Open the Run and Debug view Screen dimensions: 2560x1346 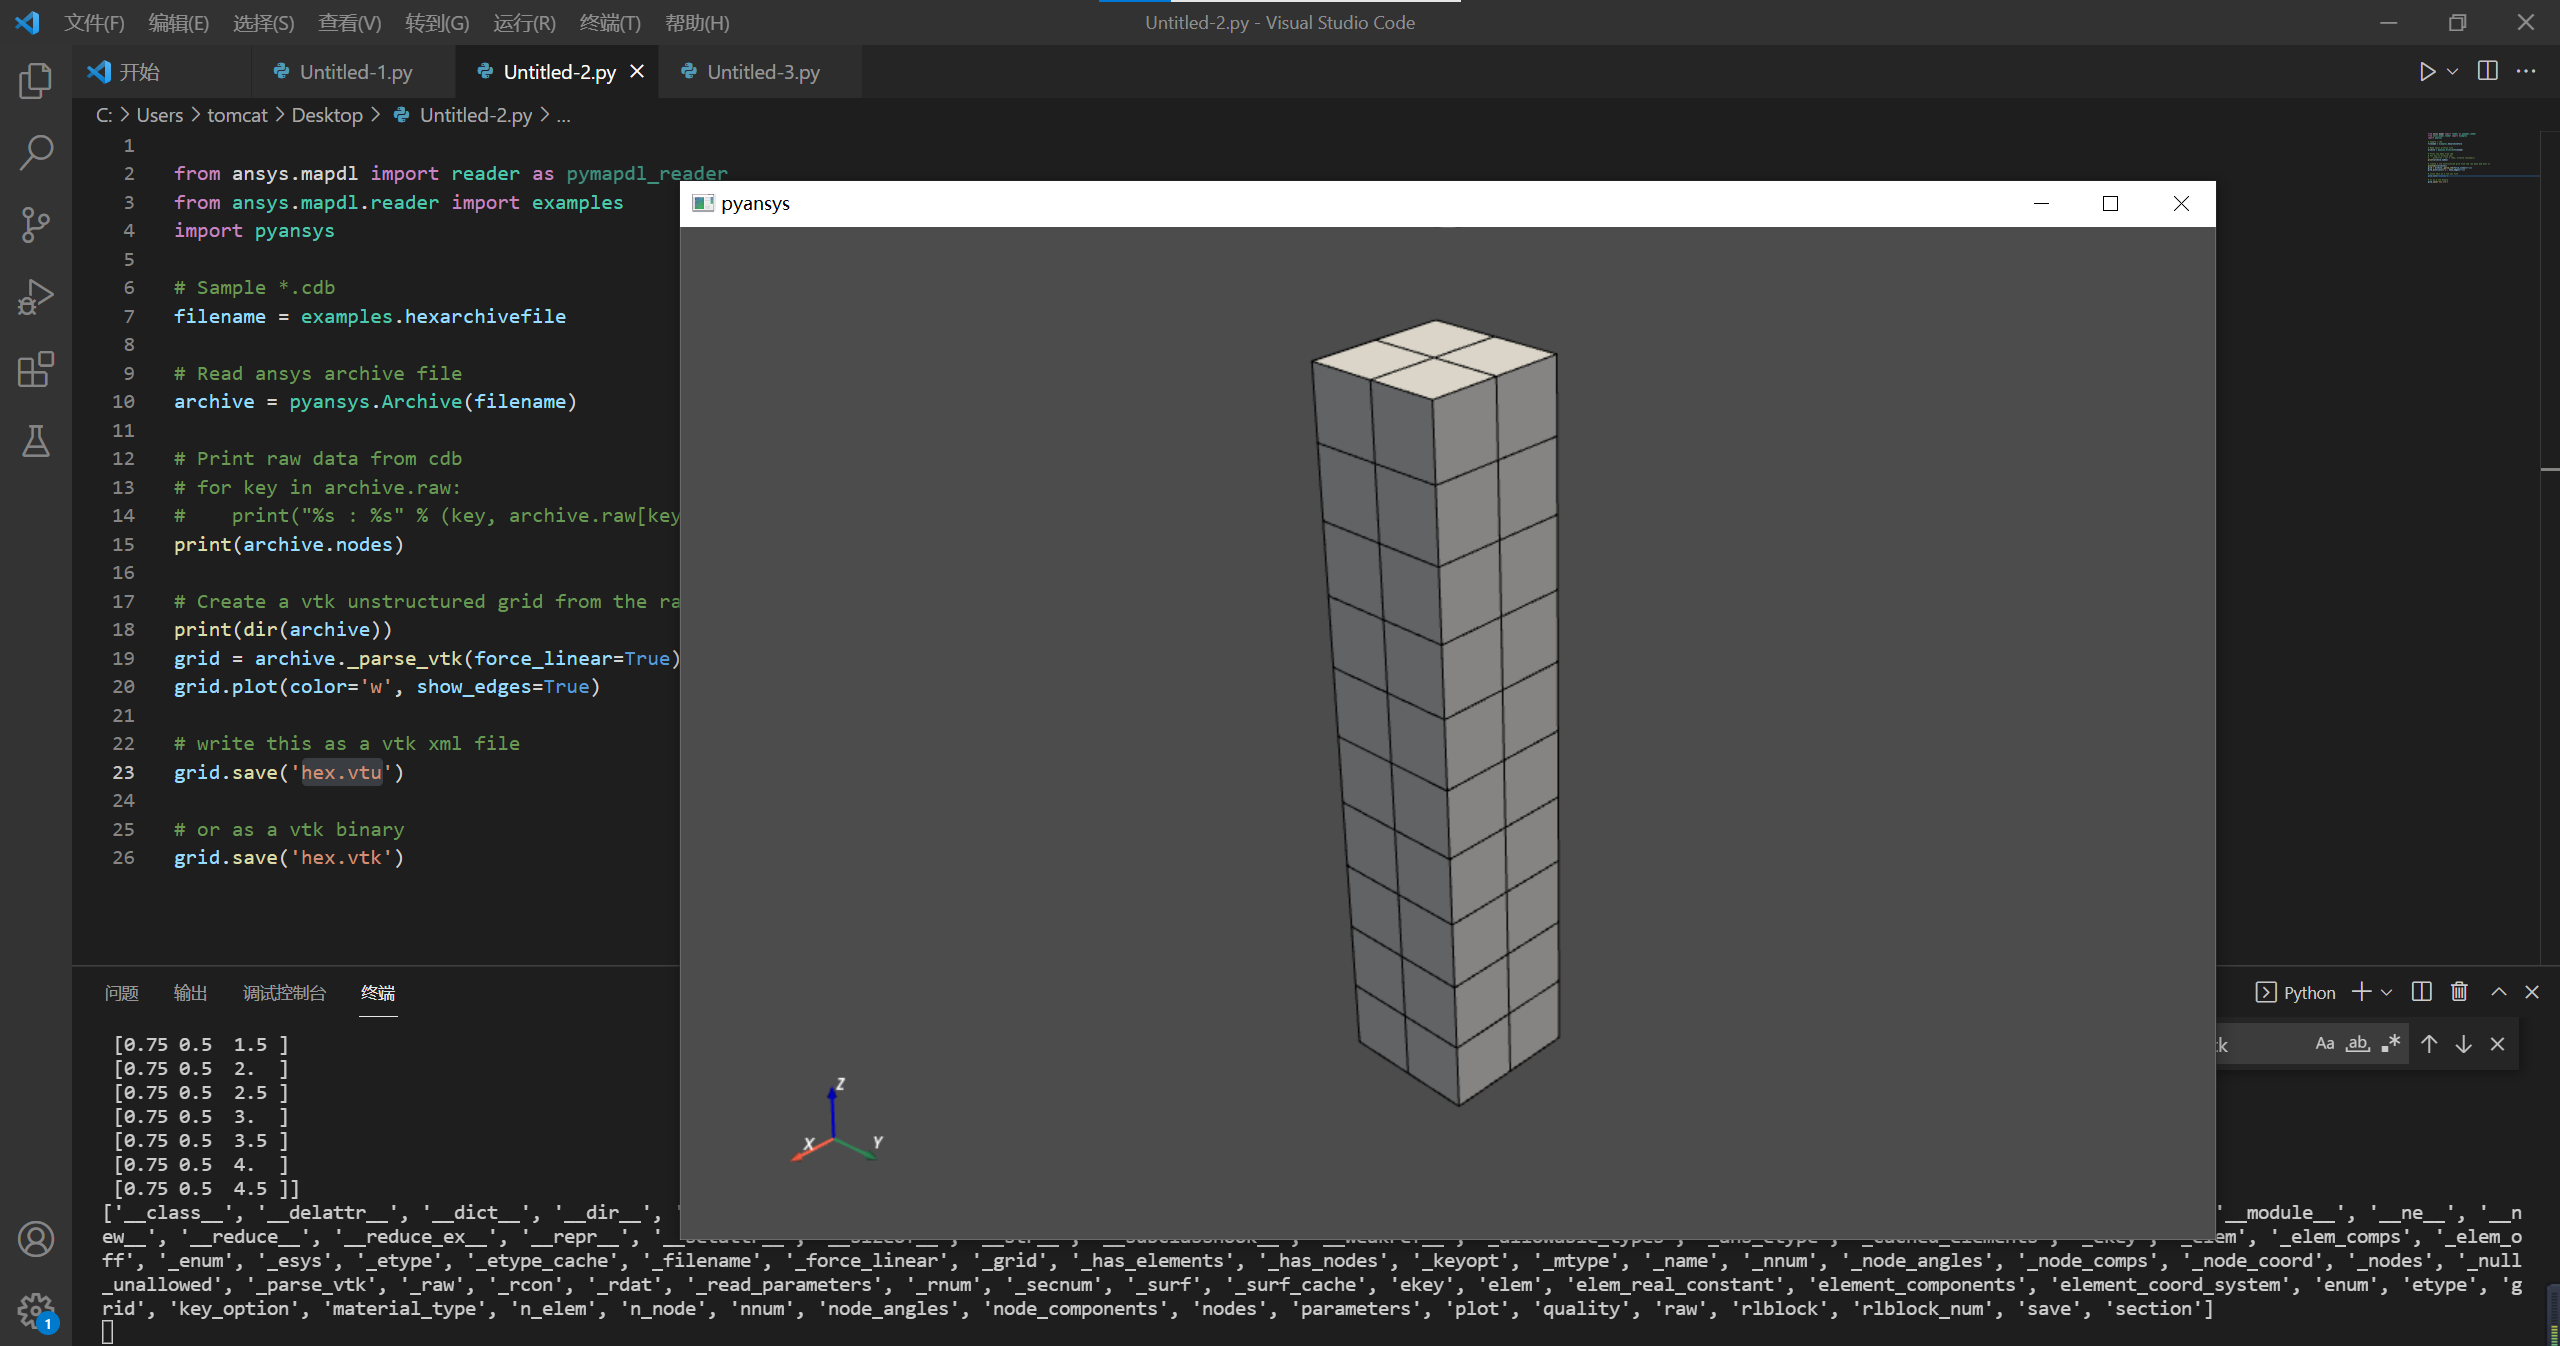pos(36,297)
